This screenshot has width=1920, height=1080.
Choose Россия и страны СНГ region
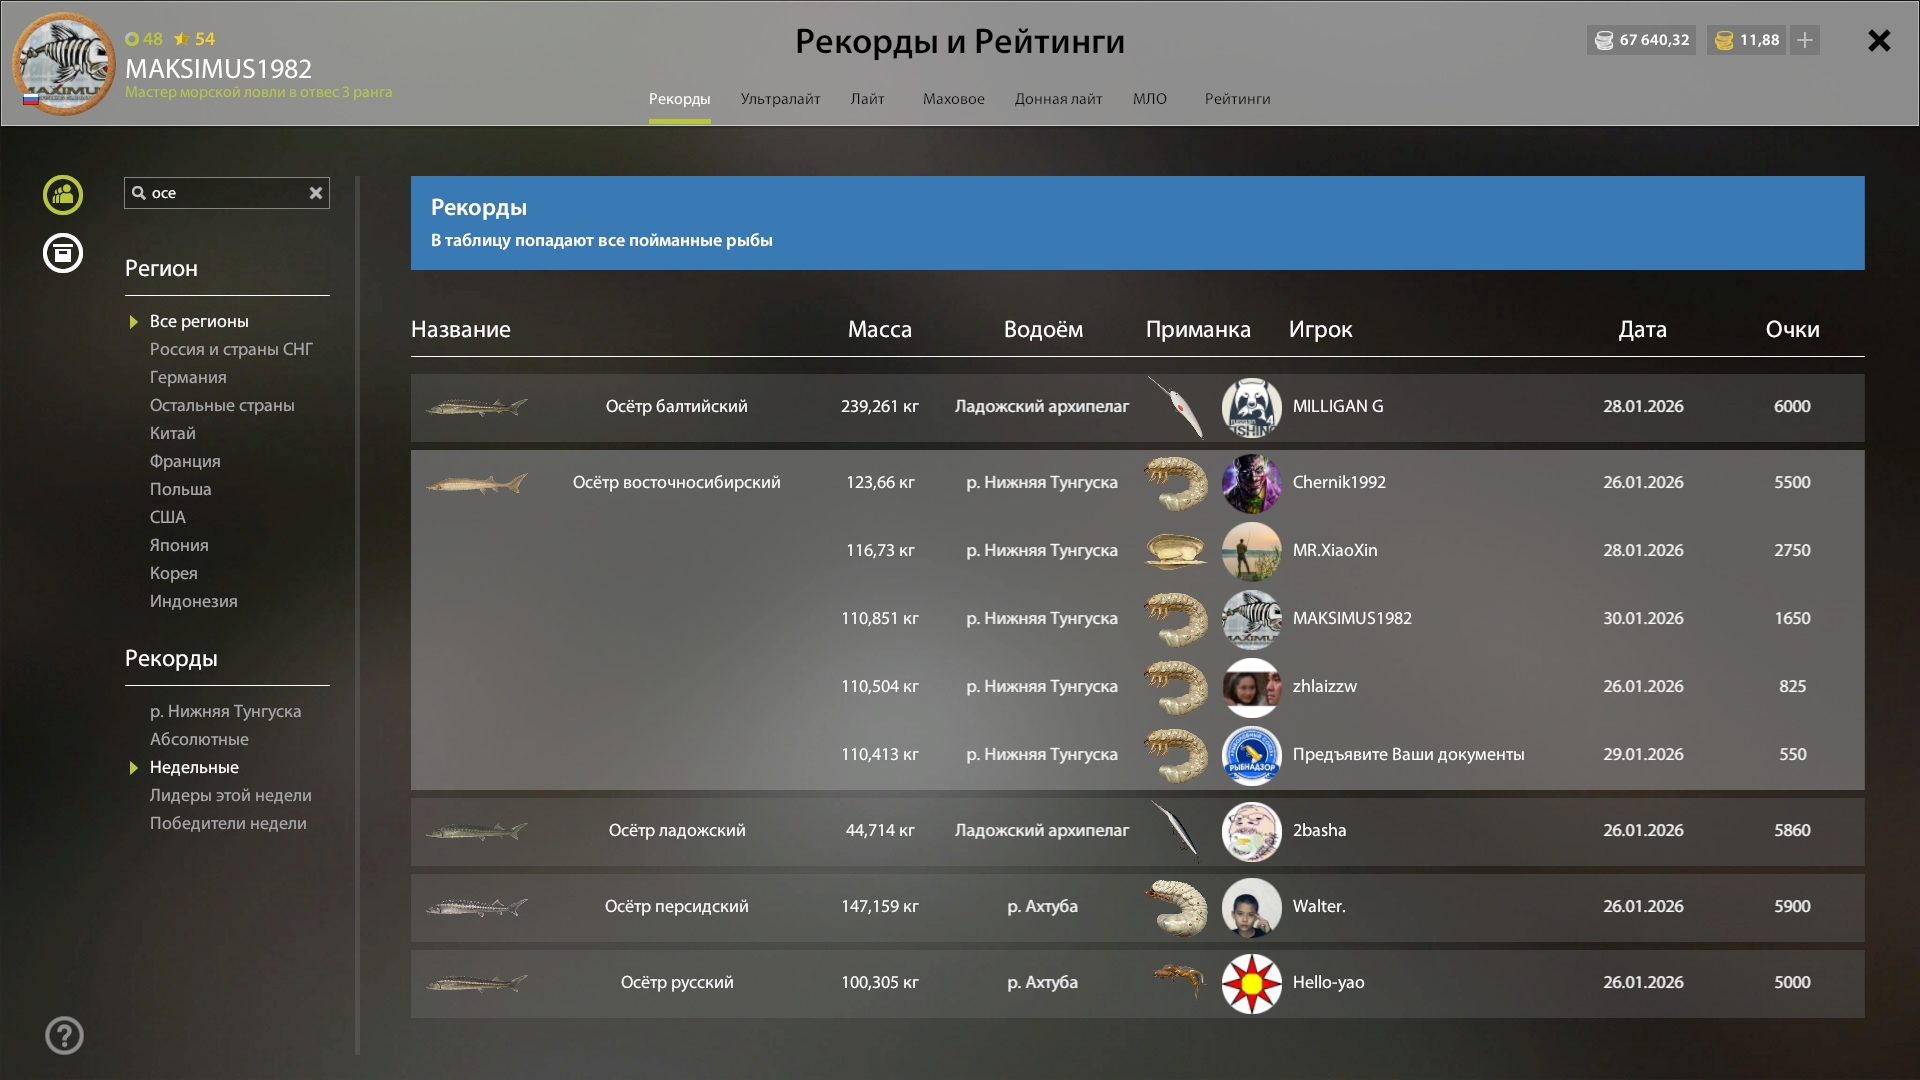231,349
